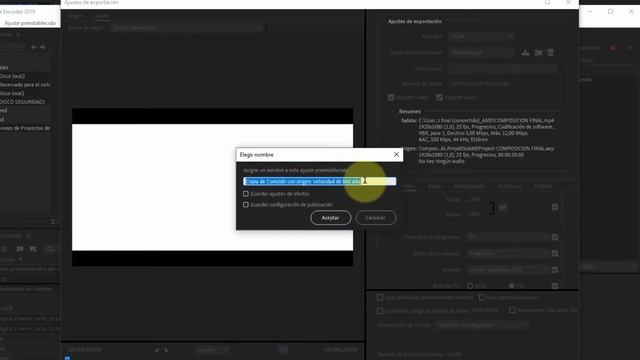The height and width of the screenshot is (360, 640).
Task: Open the Escala de origen dropdown
Action: click(187, 28)
